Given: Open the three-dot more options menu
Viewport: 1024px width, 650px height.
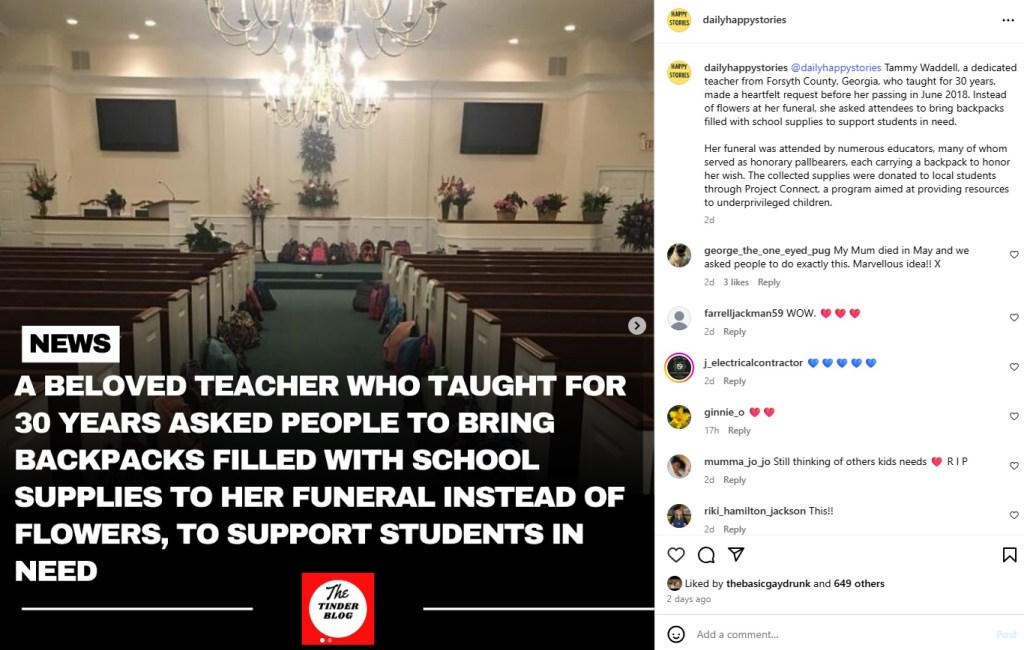Looking at the screenshot, I should click(1008, 20).
